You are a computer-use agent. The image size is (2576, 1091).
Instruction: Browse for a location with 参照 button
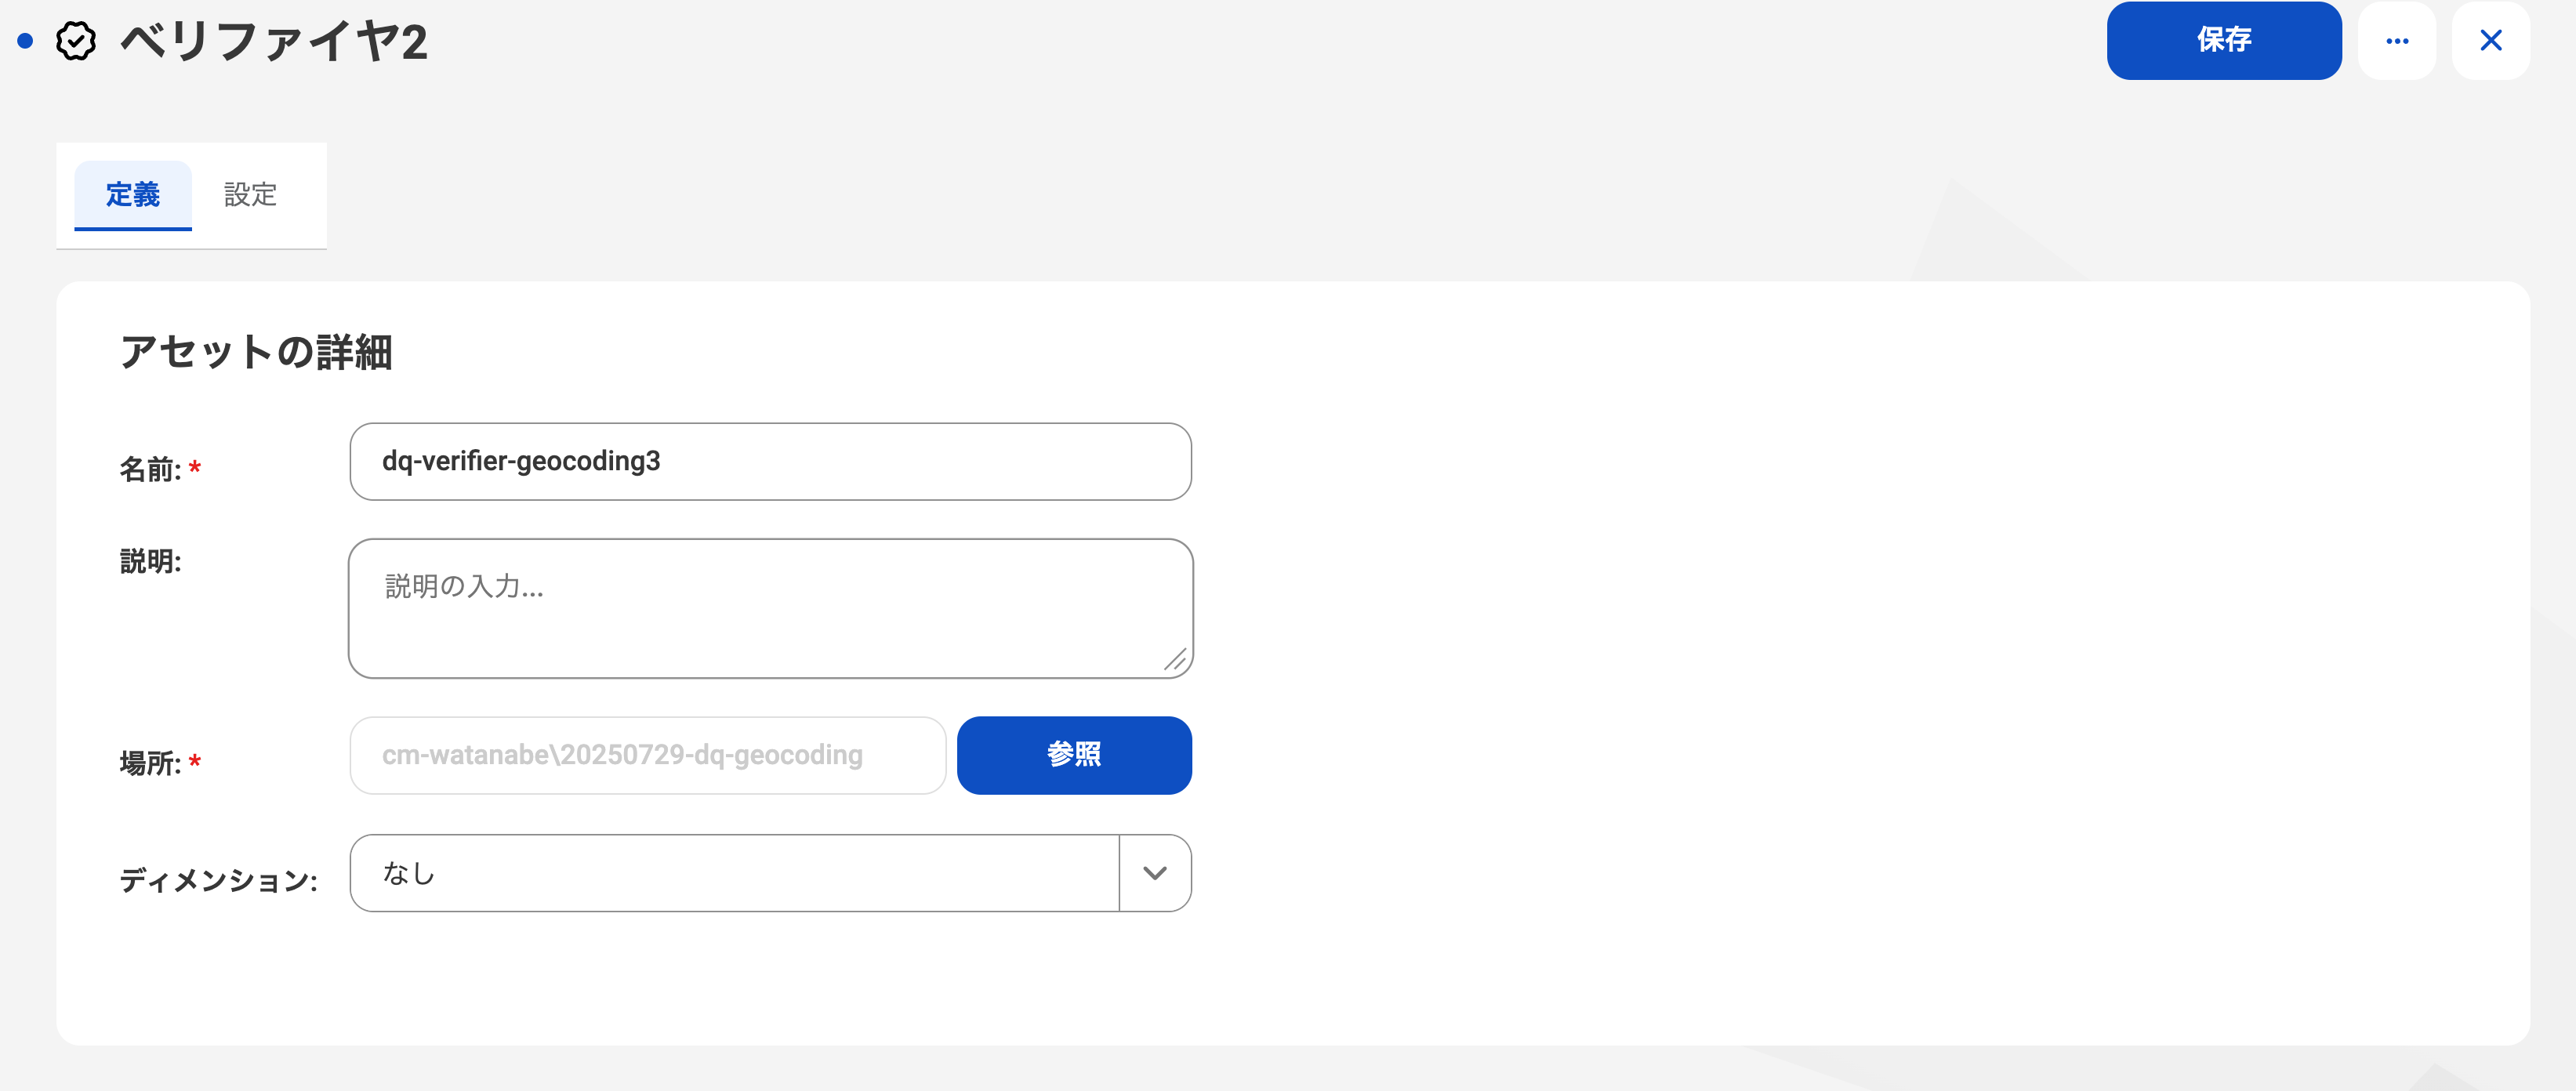pos(1074,755)
